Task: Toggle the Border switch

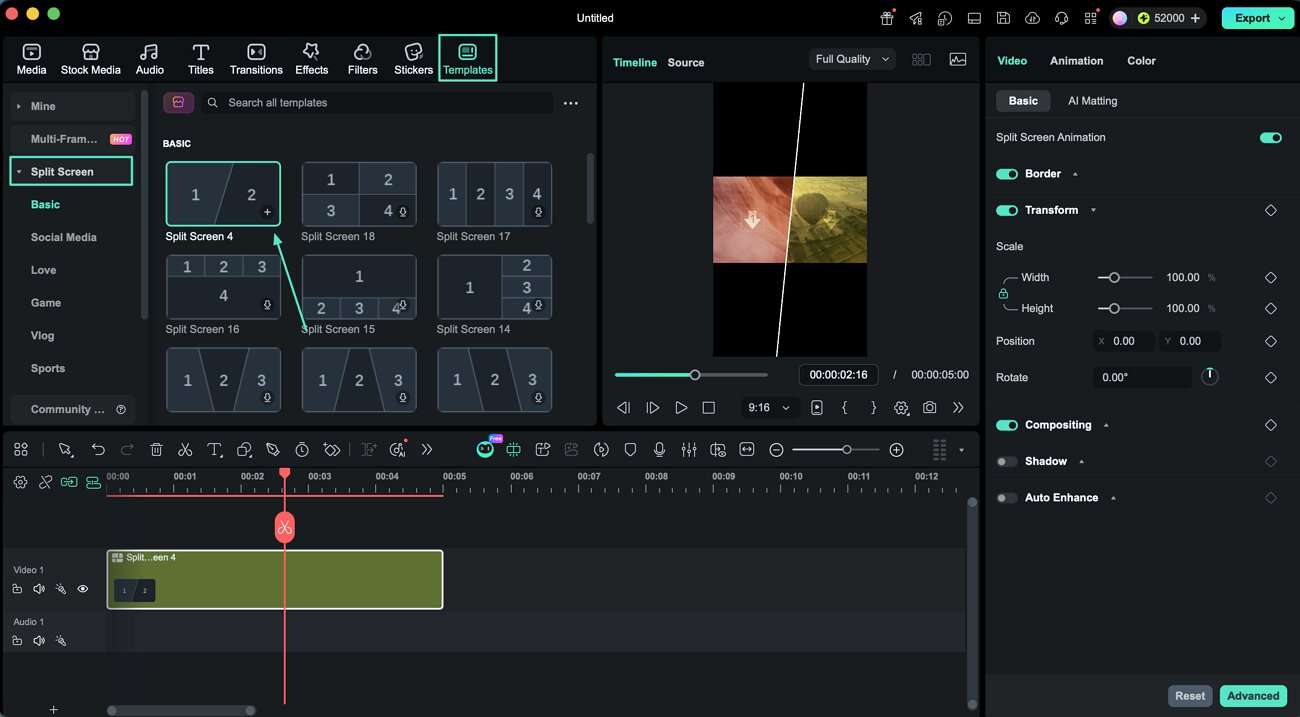Action: point(1007,174)
